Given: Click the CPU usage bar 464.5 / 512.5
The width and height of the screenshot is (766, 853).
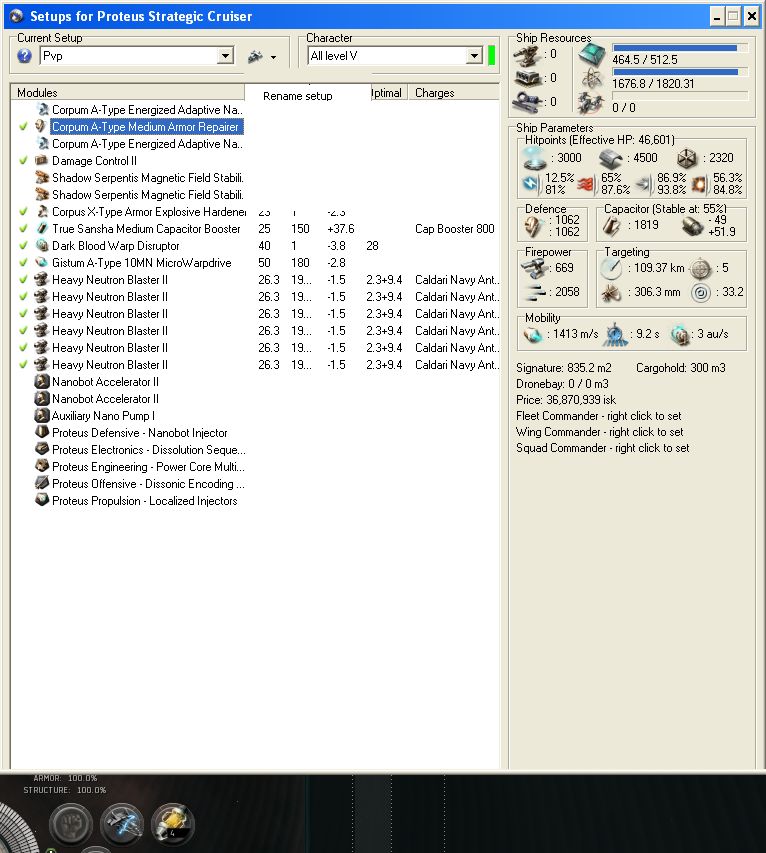Looking at the screenshot, I should [x=680, y=48].
